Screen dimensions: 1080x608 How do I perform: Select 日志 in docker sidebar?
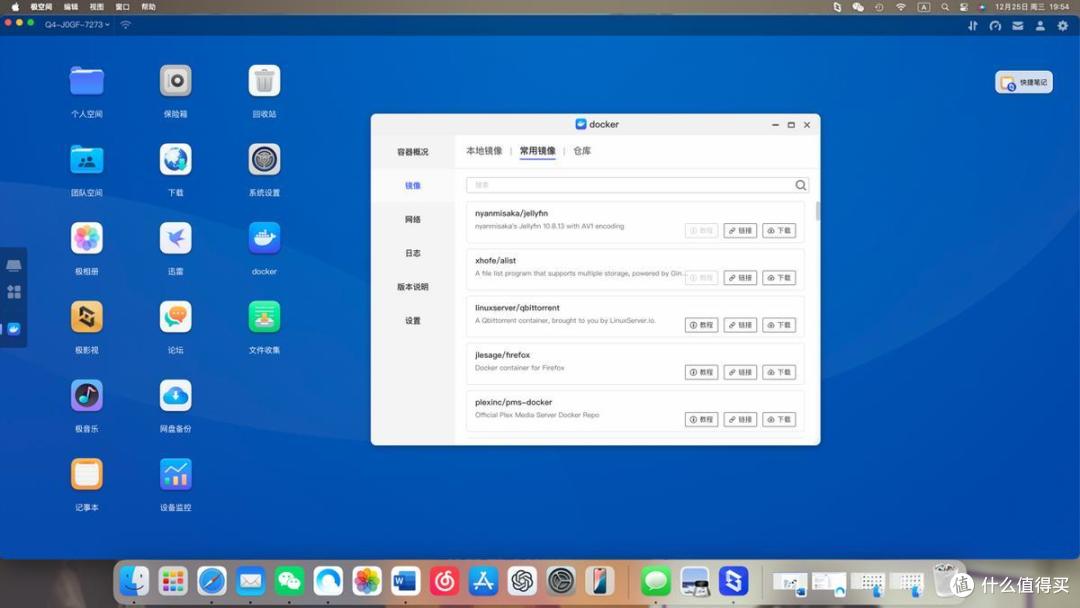pyautogui.click(x=413, y=253)
